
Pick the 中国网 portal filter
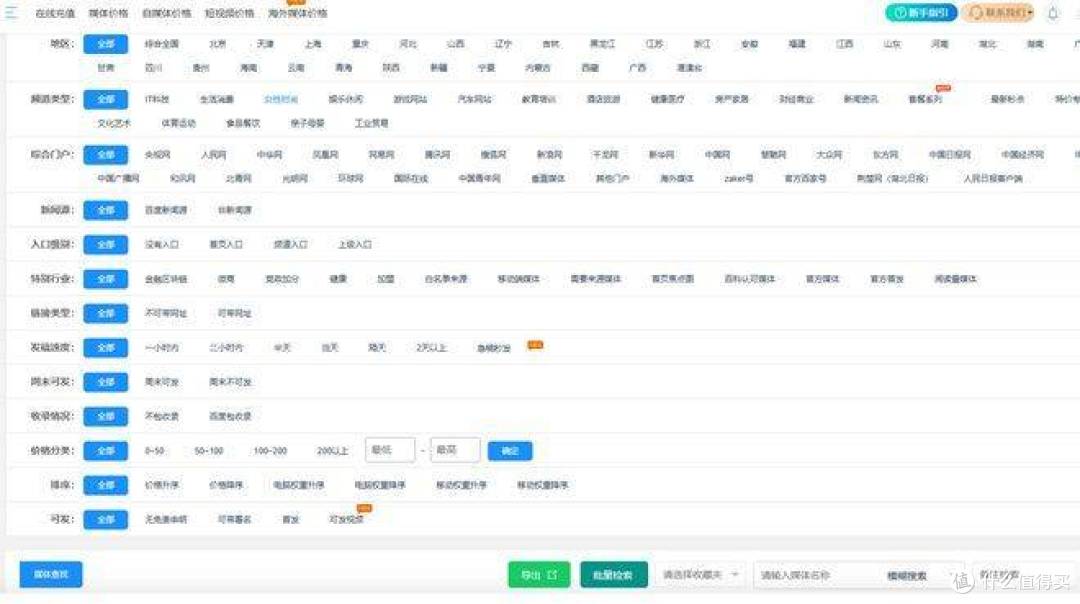717,155
